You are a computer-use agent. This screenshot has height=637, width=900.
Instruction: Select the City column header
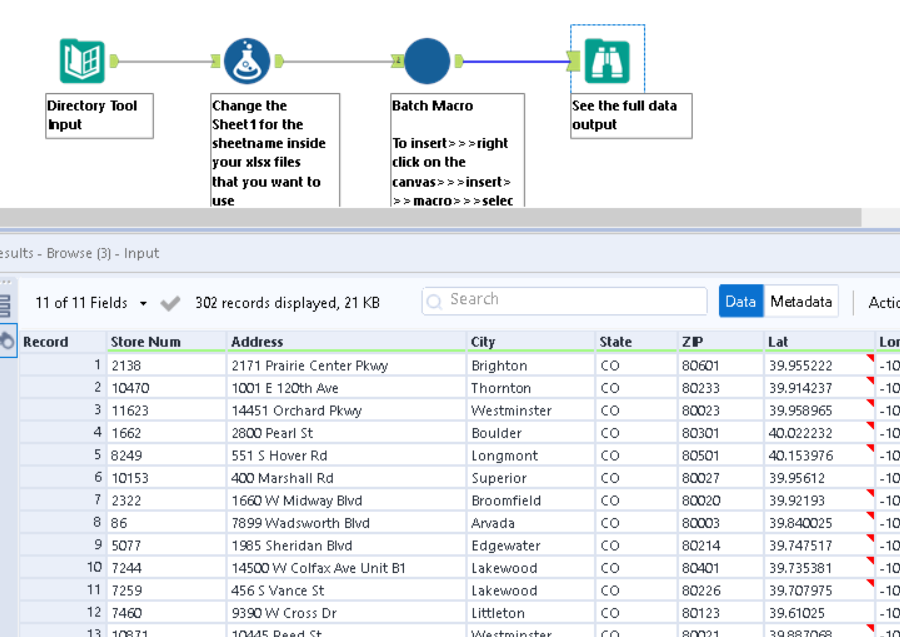(x=483, y=342)
